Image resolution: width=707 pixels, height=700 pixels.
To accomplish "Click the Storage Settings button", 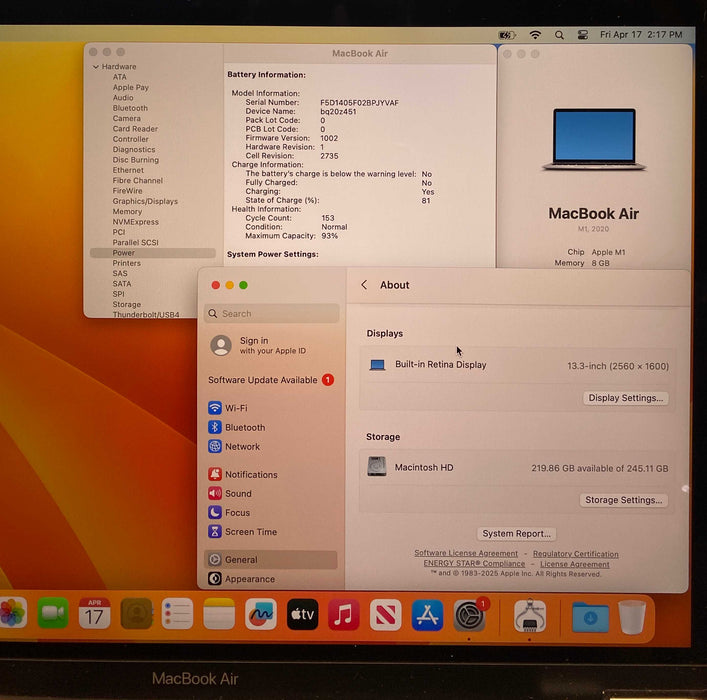I will click(x=624, y=500).
